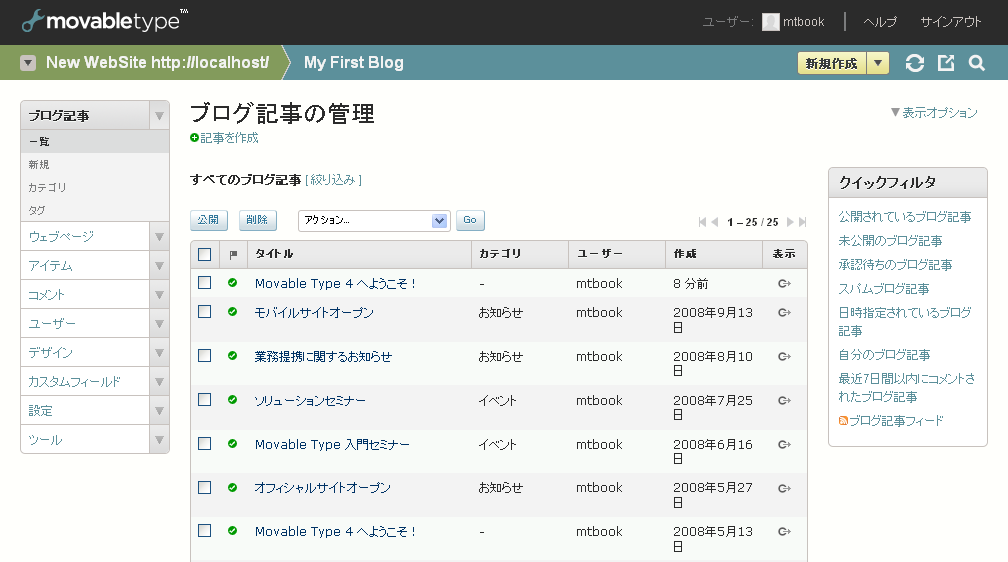Expand the コメント sidebar menu

(159, 295)
